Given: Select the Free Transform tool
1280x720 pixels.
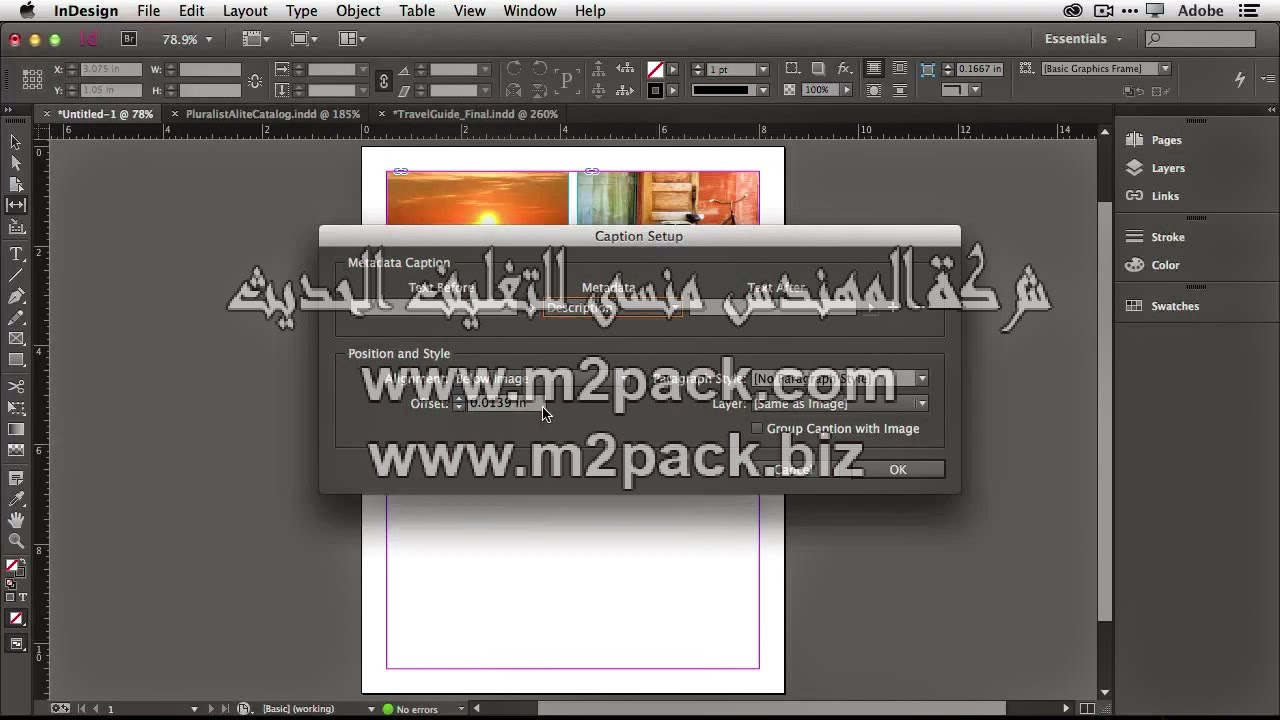Looking at the screenshot, I should coord(16,408).
